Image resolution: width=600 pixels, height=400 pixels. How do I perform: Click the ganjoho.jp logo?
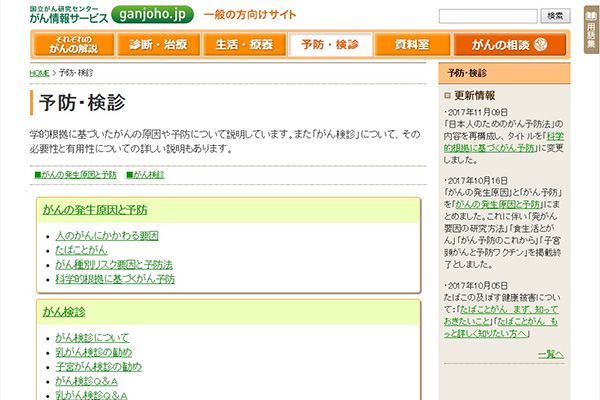[x=151, y=15]
